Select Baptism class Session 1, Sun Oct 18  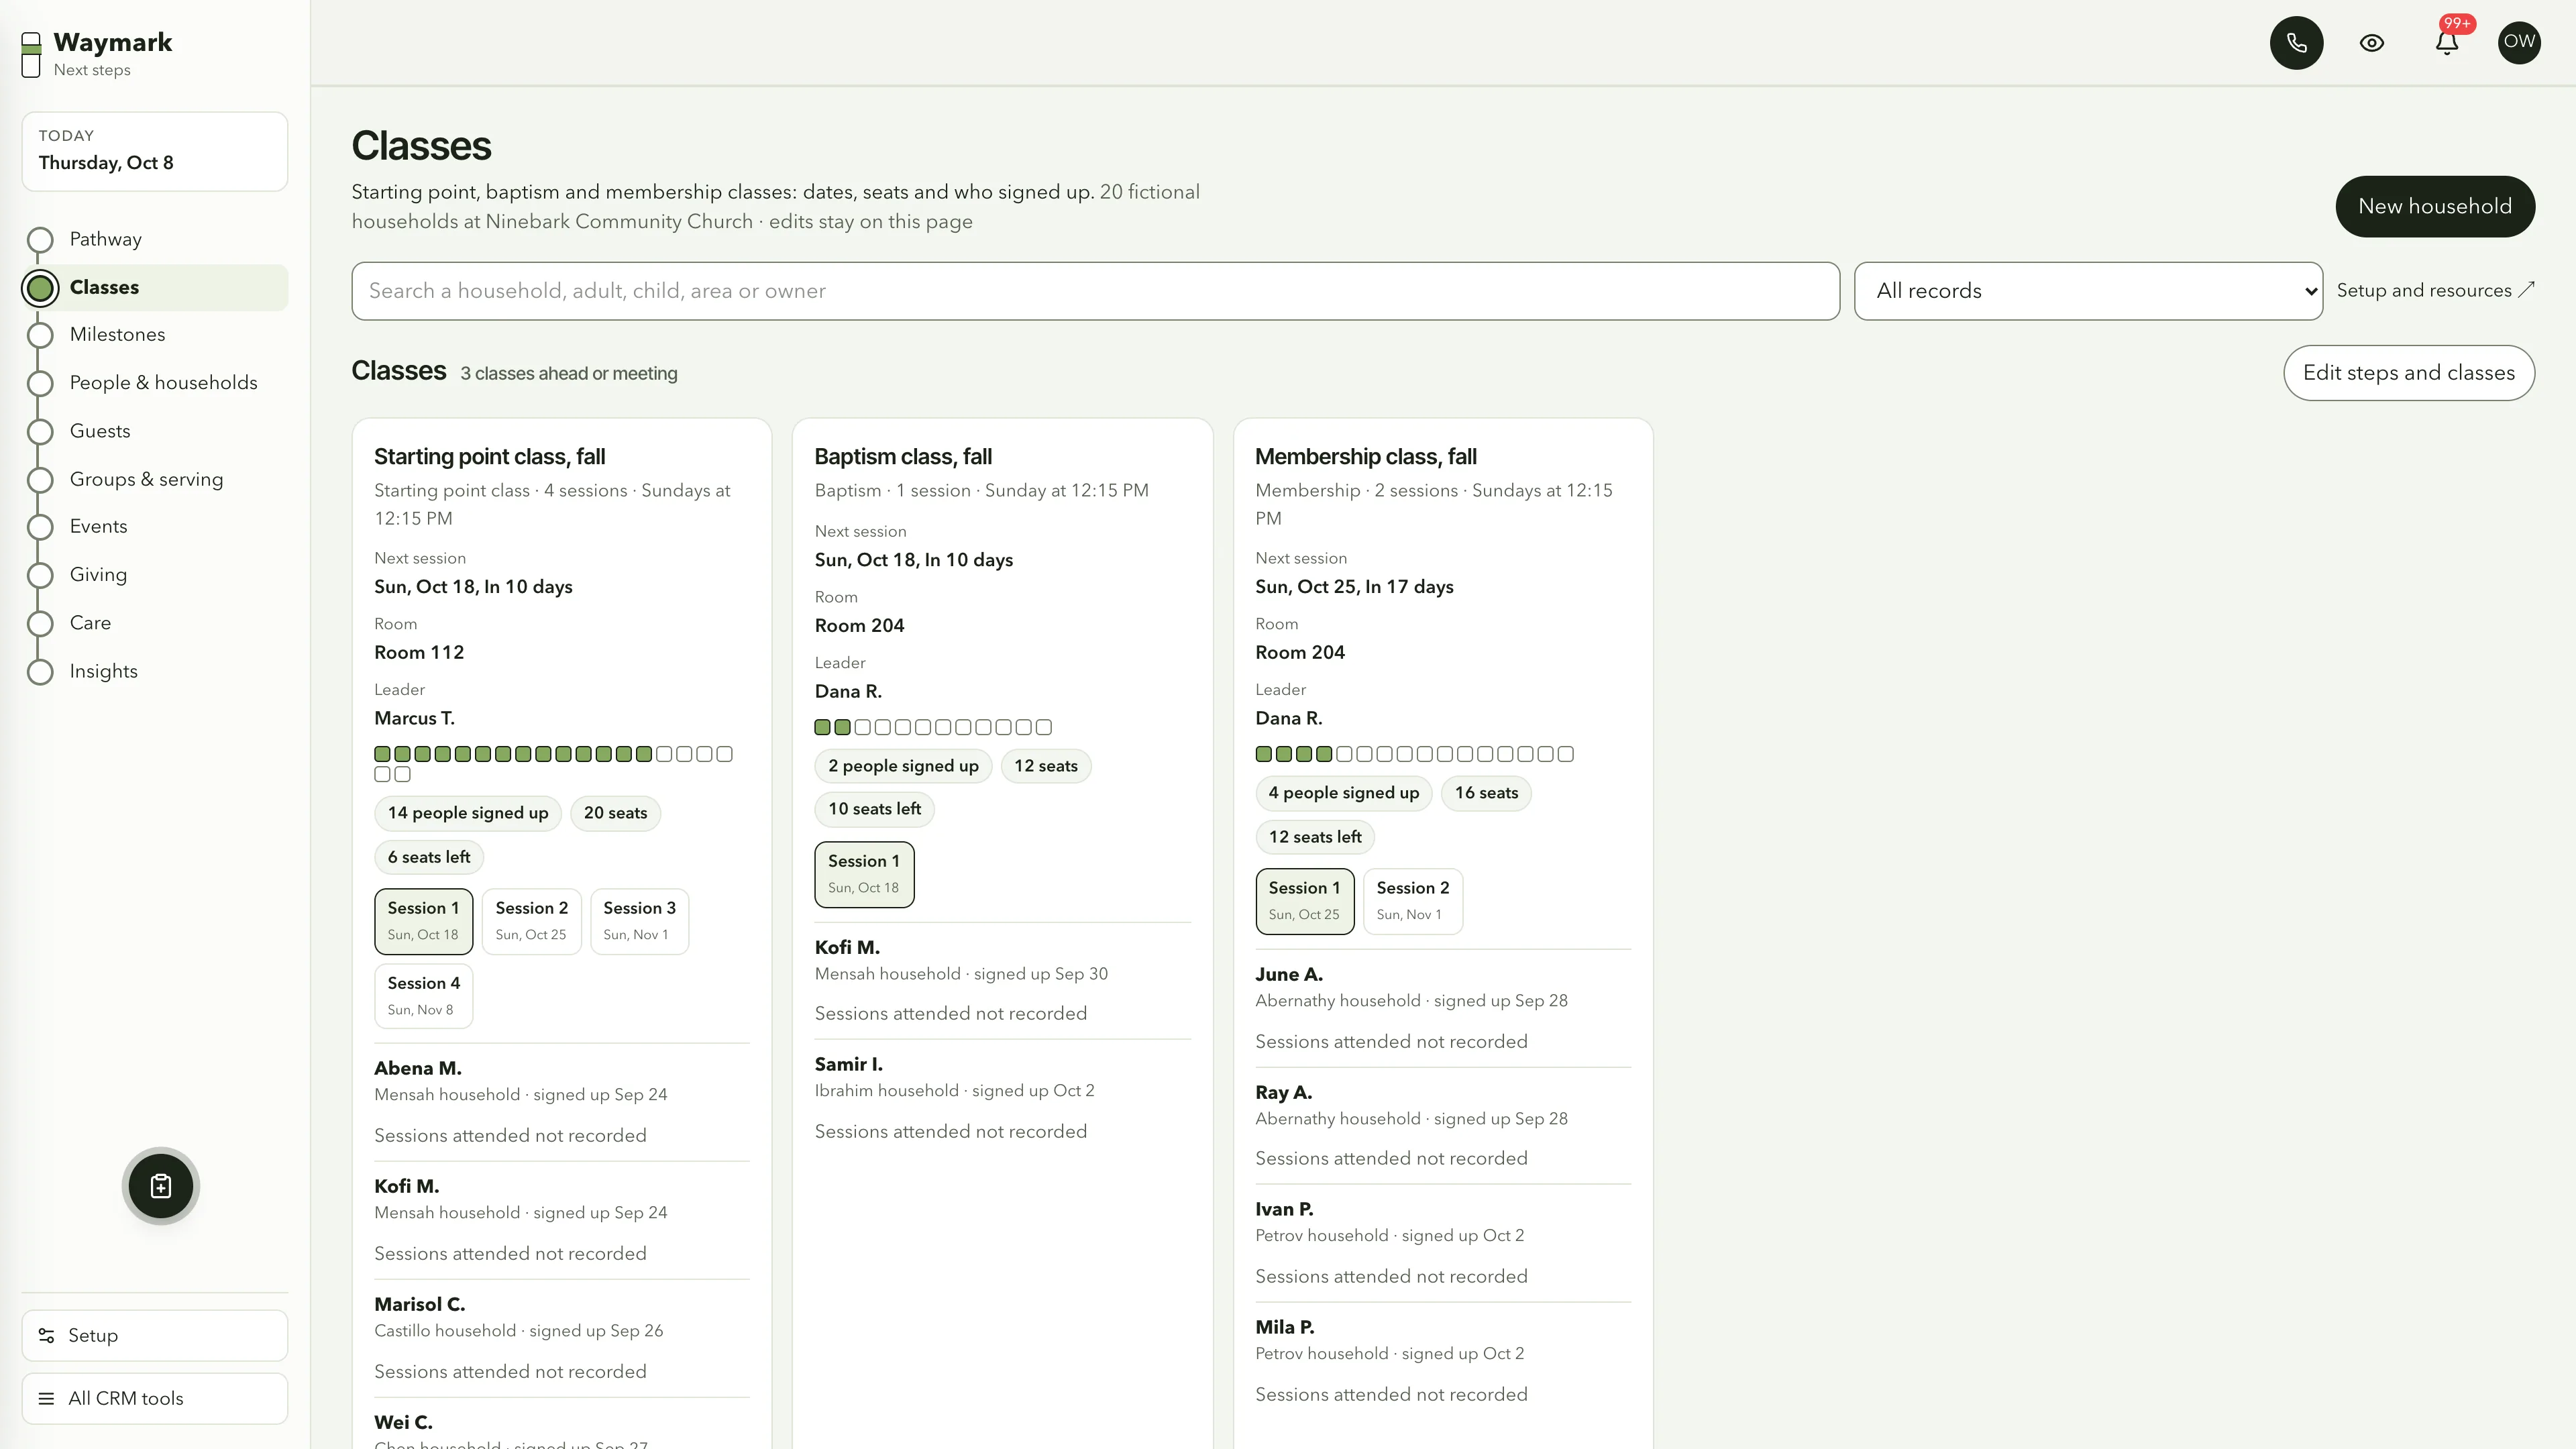(864, 874)
